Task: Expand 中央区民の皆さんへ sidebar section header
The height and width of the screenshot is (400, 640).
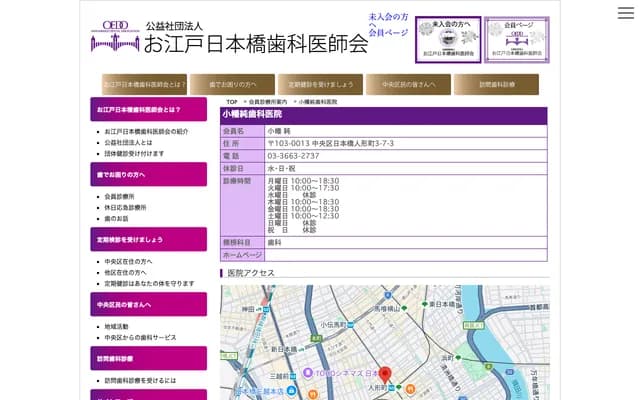Action: click(x=148, y=304)
